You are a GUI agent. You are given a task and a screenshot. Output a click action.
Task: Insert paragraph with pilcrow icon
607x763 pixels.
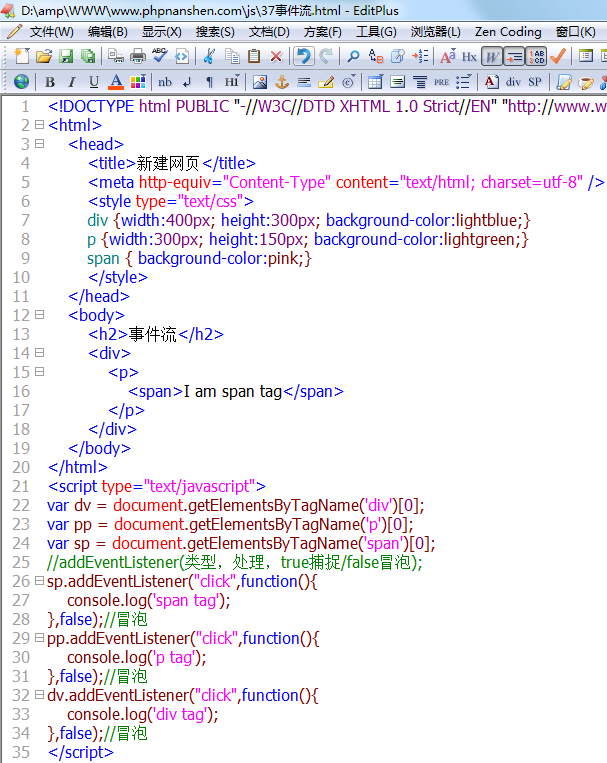[x=209, y=82]
